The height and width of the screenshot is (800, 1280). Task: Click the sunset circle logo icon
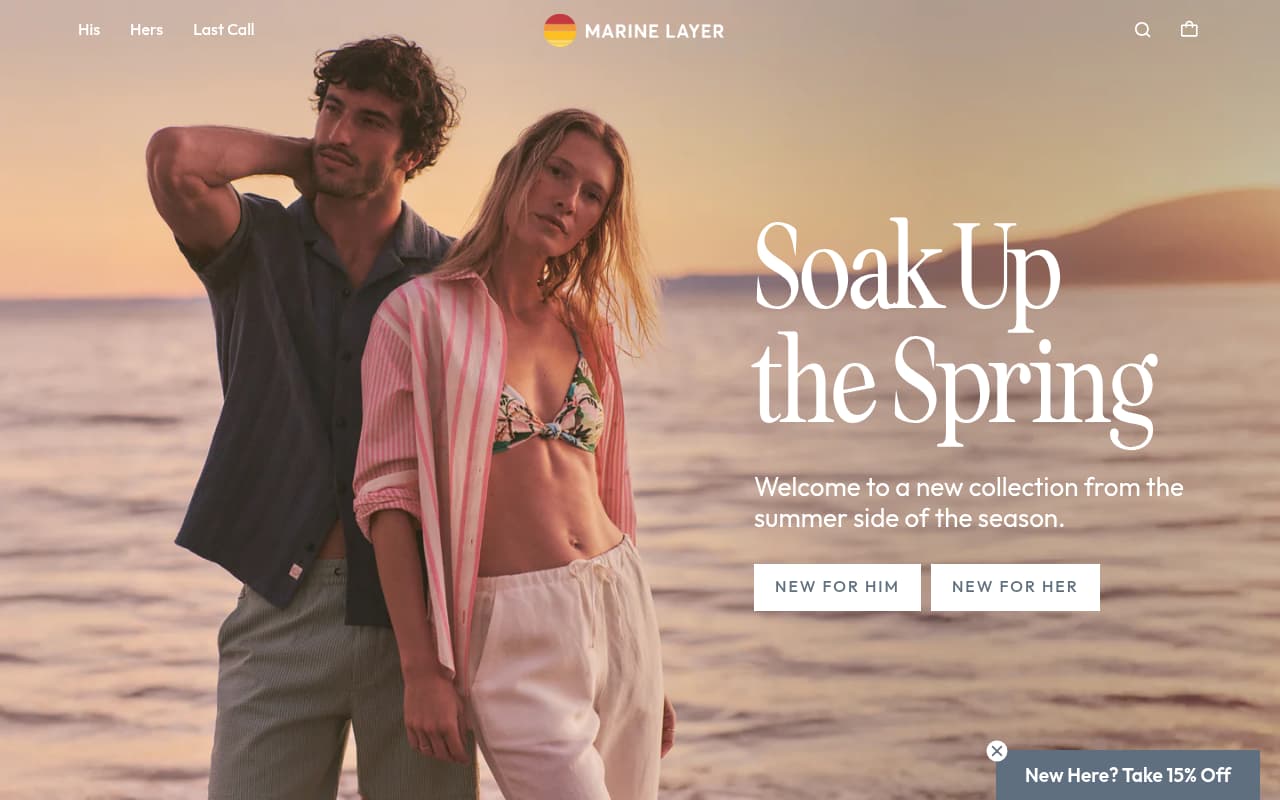tap(560, 30)
